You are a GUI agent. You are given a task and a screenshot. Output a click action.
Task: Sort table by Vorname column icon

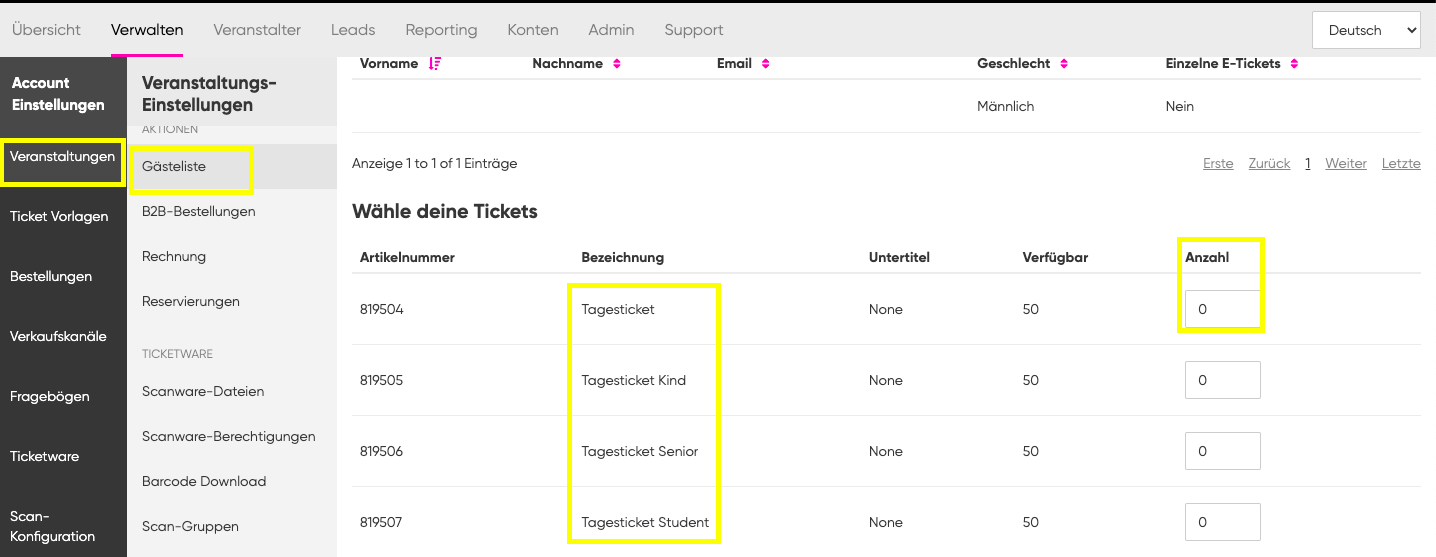[x=434, y=64]
